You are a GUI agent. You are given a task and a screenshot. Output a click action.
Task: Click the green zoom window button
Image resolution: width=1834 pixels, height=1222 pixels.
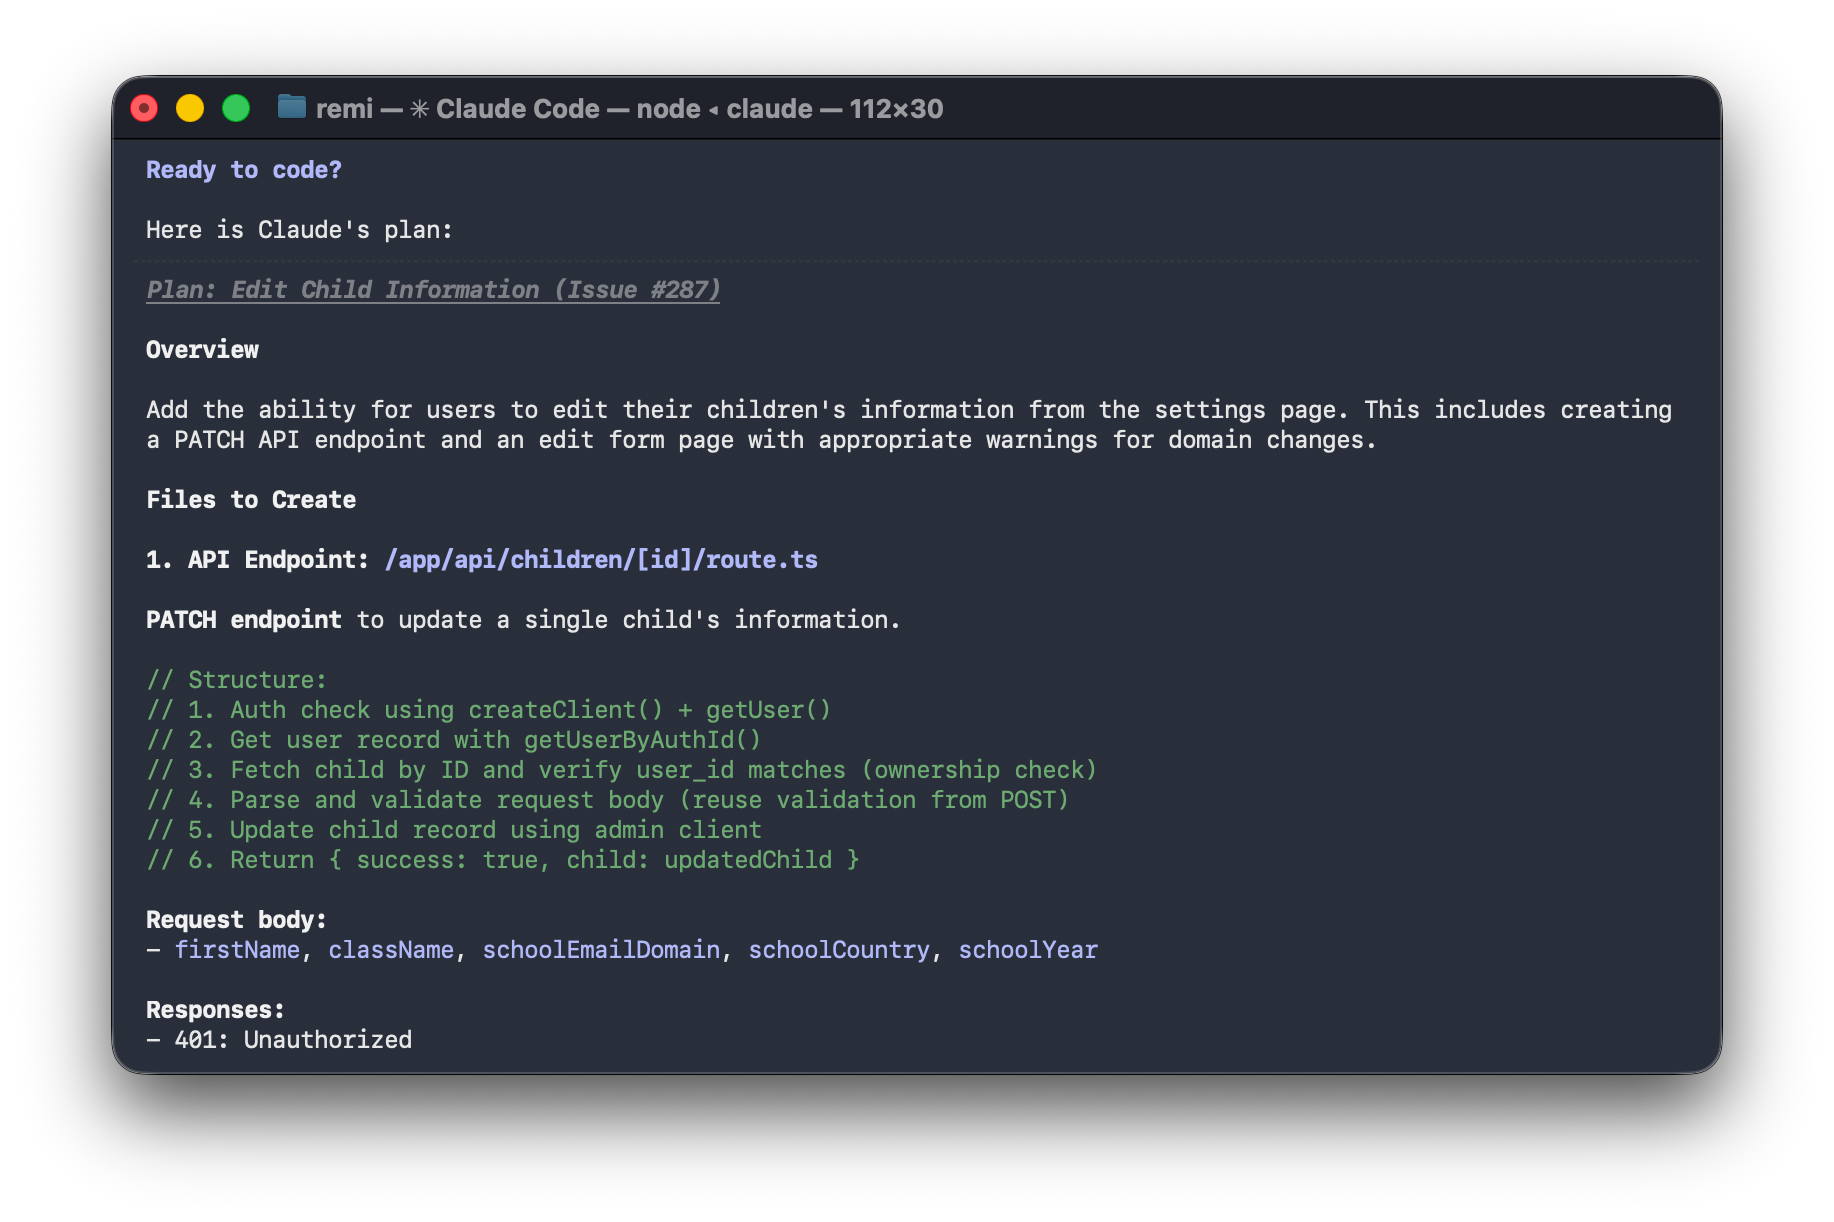pos(236,108)
